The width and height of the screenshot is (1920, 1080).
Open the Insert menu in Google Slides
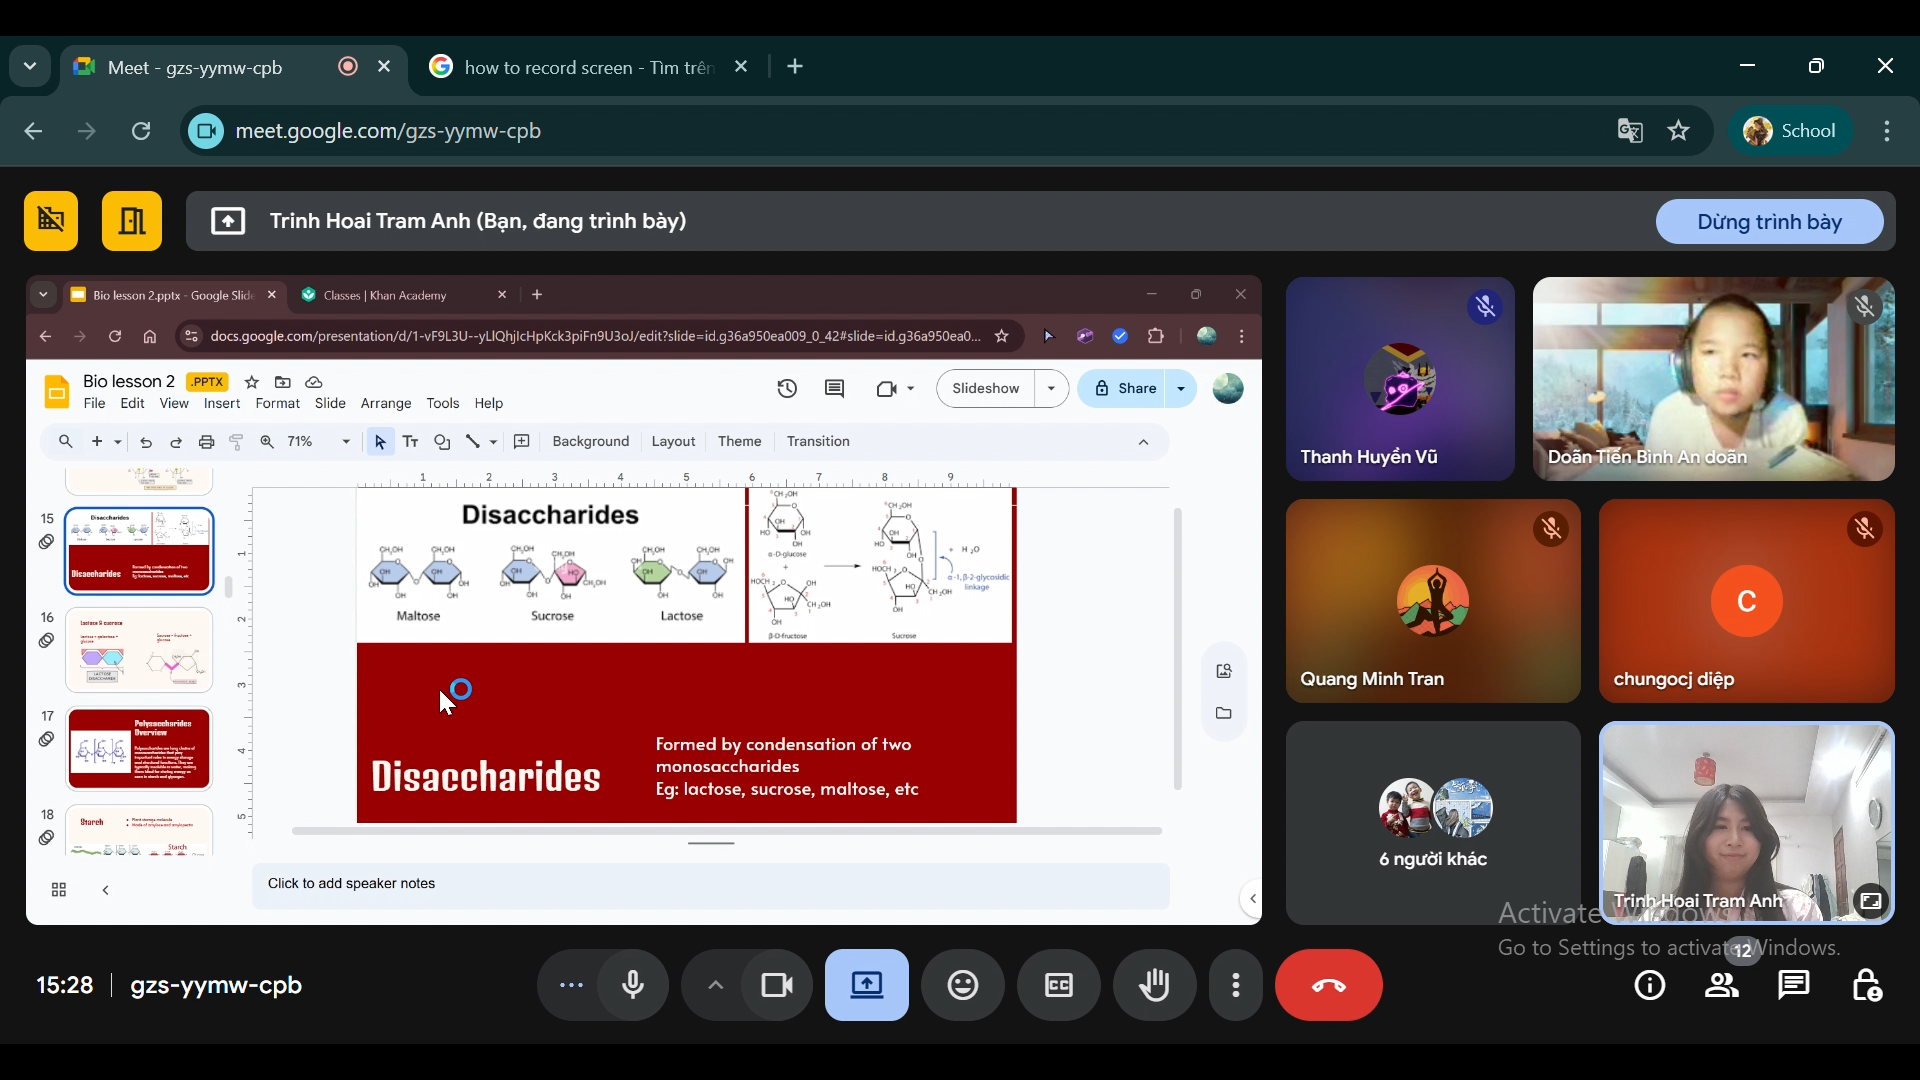(x=221, y=404)
